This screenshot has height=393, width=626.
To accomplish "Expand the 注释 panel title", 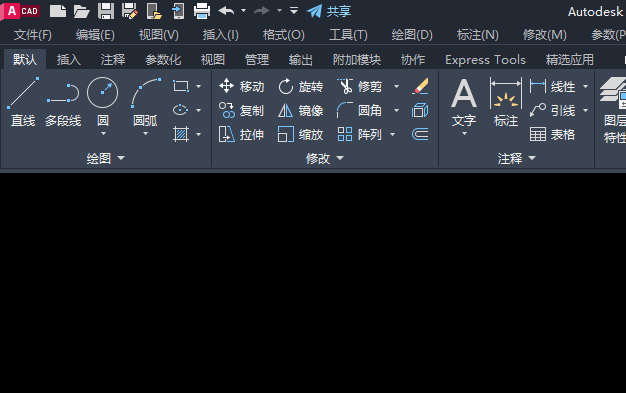I will click(x=516, y=159).
